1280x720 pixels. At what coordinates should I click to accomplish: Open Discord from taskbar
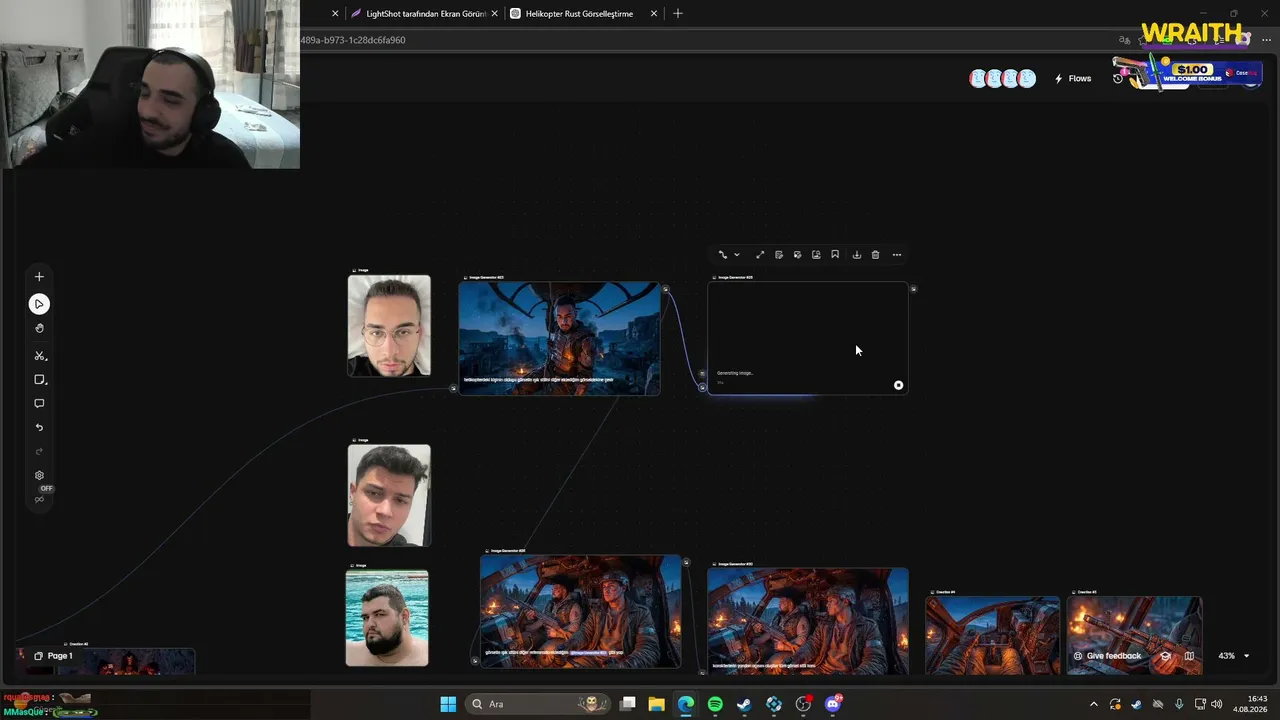(x=833, y=704)
